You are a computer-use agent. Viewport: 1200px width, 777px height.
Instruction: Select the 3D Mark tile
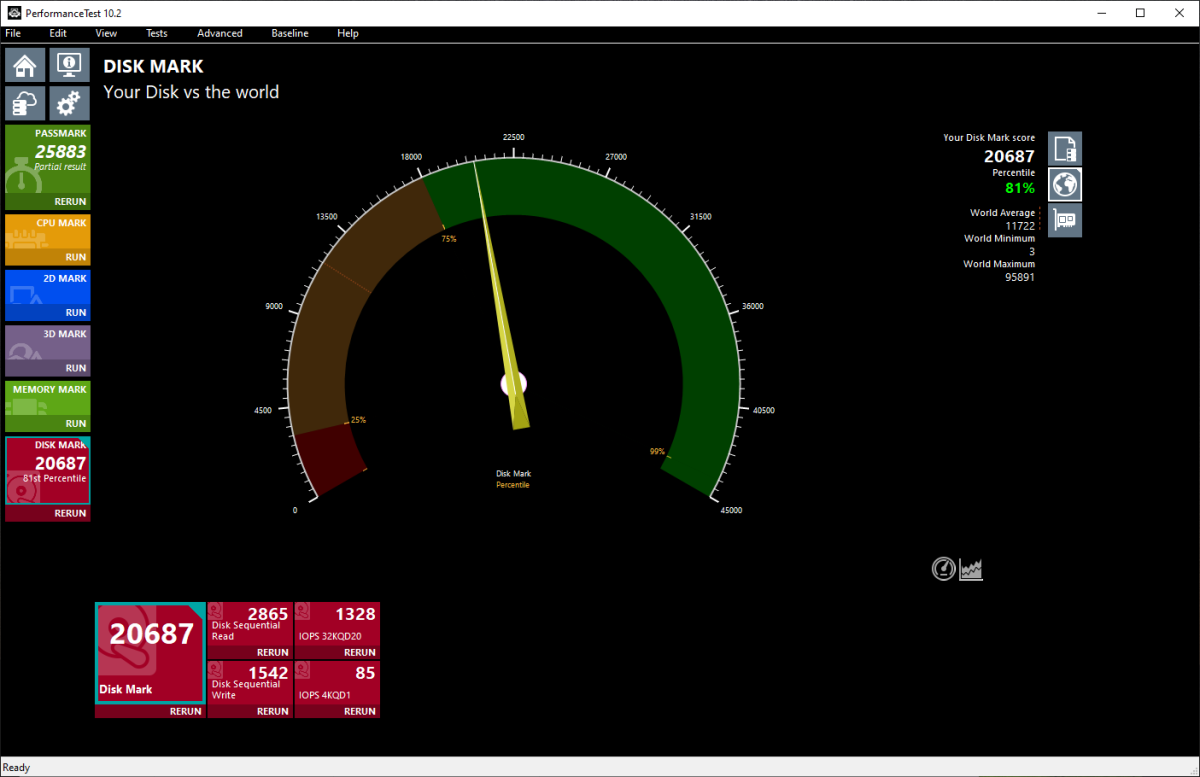[x=48, y=344]
